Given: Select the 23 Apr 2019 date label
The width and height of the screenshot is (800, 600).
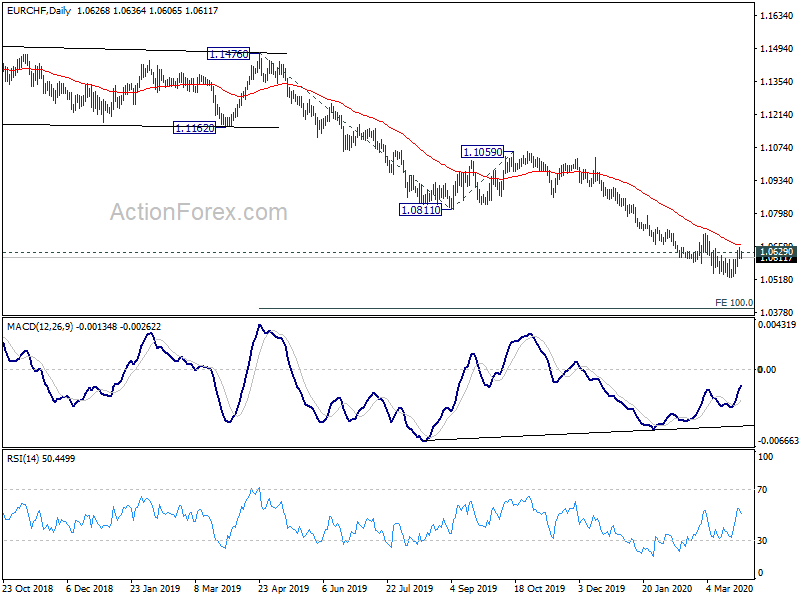Looking at the screenshot, I should point(284,588).
